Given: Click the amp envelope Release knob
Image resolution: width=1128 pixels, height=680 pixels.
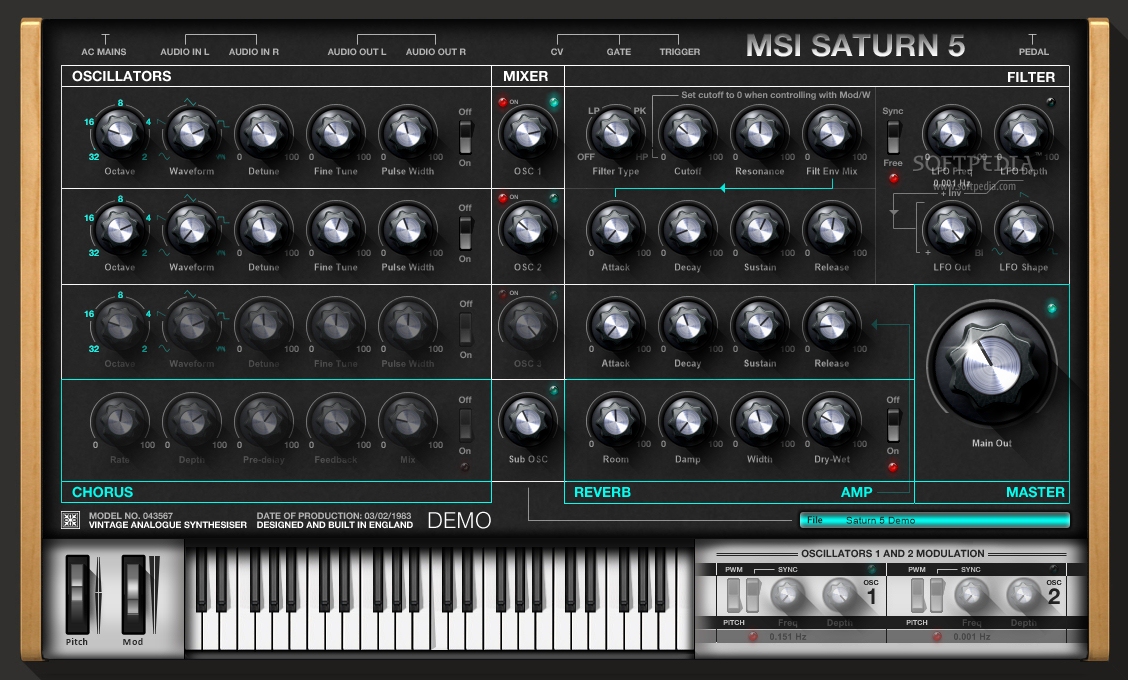Looking at the screenshot, I should coord(832,325).
